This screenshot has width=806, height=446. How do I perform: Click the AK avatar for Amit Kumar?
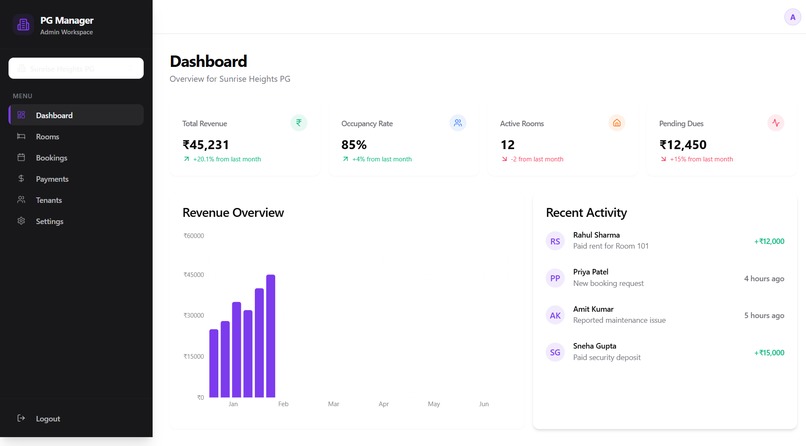pos(555,315)
